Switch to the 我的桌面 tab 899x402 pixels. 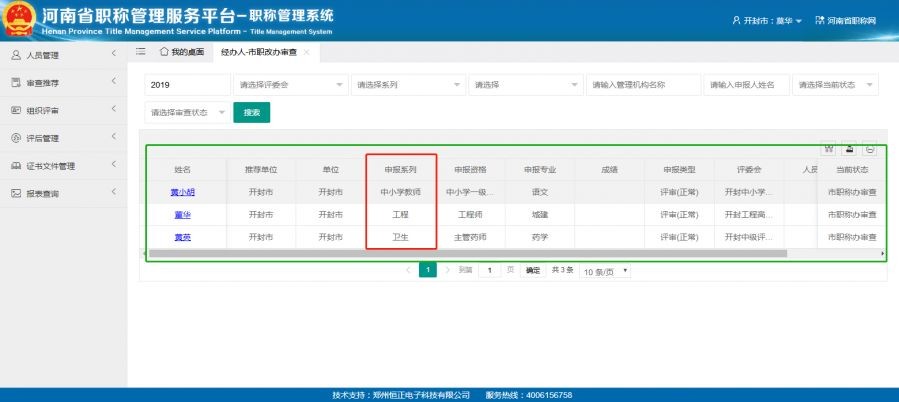click(182, 52)
